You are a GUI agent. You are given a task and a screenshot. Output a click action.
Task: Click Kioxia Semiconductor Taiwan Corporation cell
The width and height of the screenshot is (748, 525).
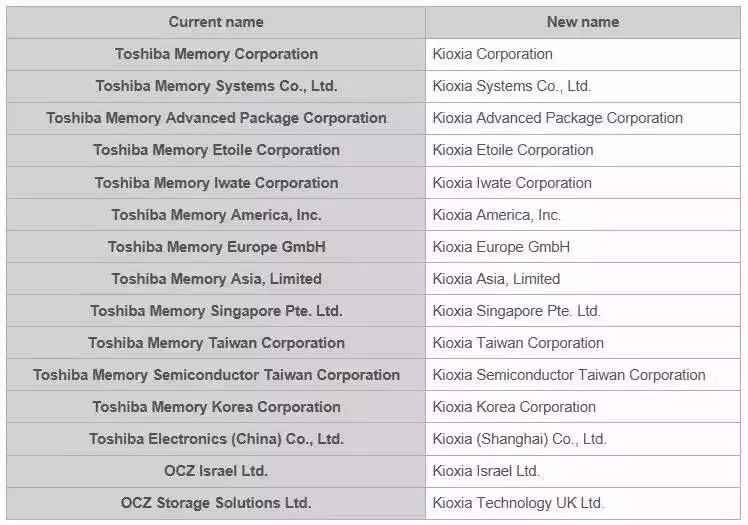pyautogui.click(x=569, y=375)
